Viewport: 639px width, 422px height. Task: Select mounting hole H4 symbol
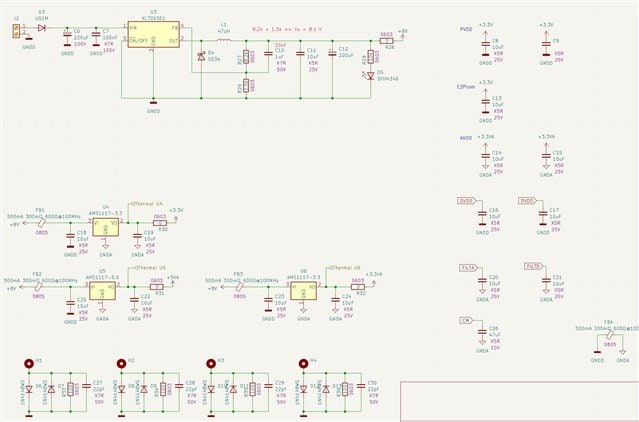(x=303, y=363)
